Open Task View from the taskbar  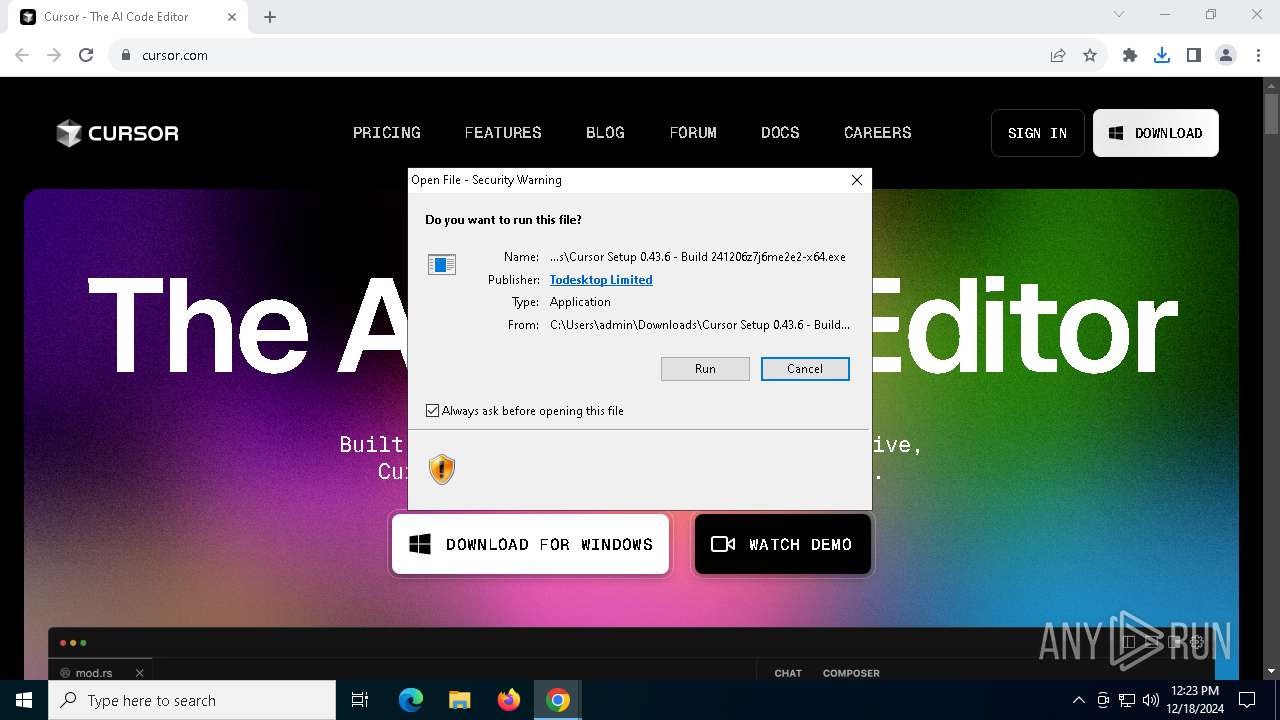tap(360, 700)
